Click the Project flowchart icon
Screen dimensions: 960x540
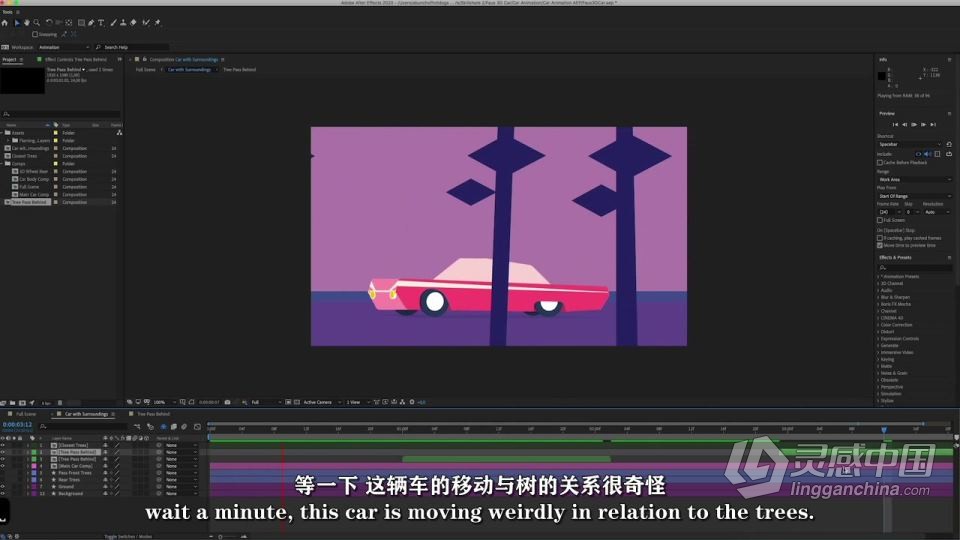pos(119,133)
